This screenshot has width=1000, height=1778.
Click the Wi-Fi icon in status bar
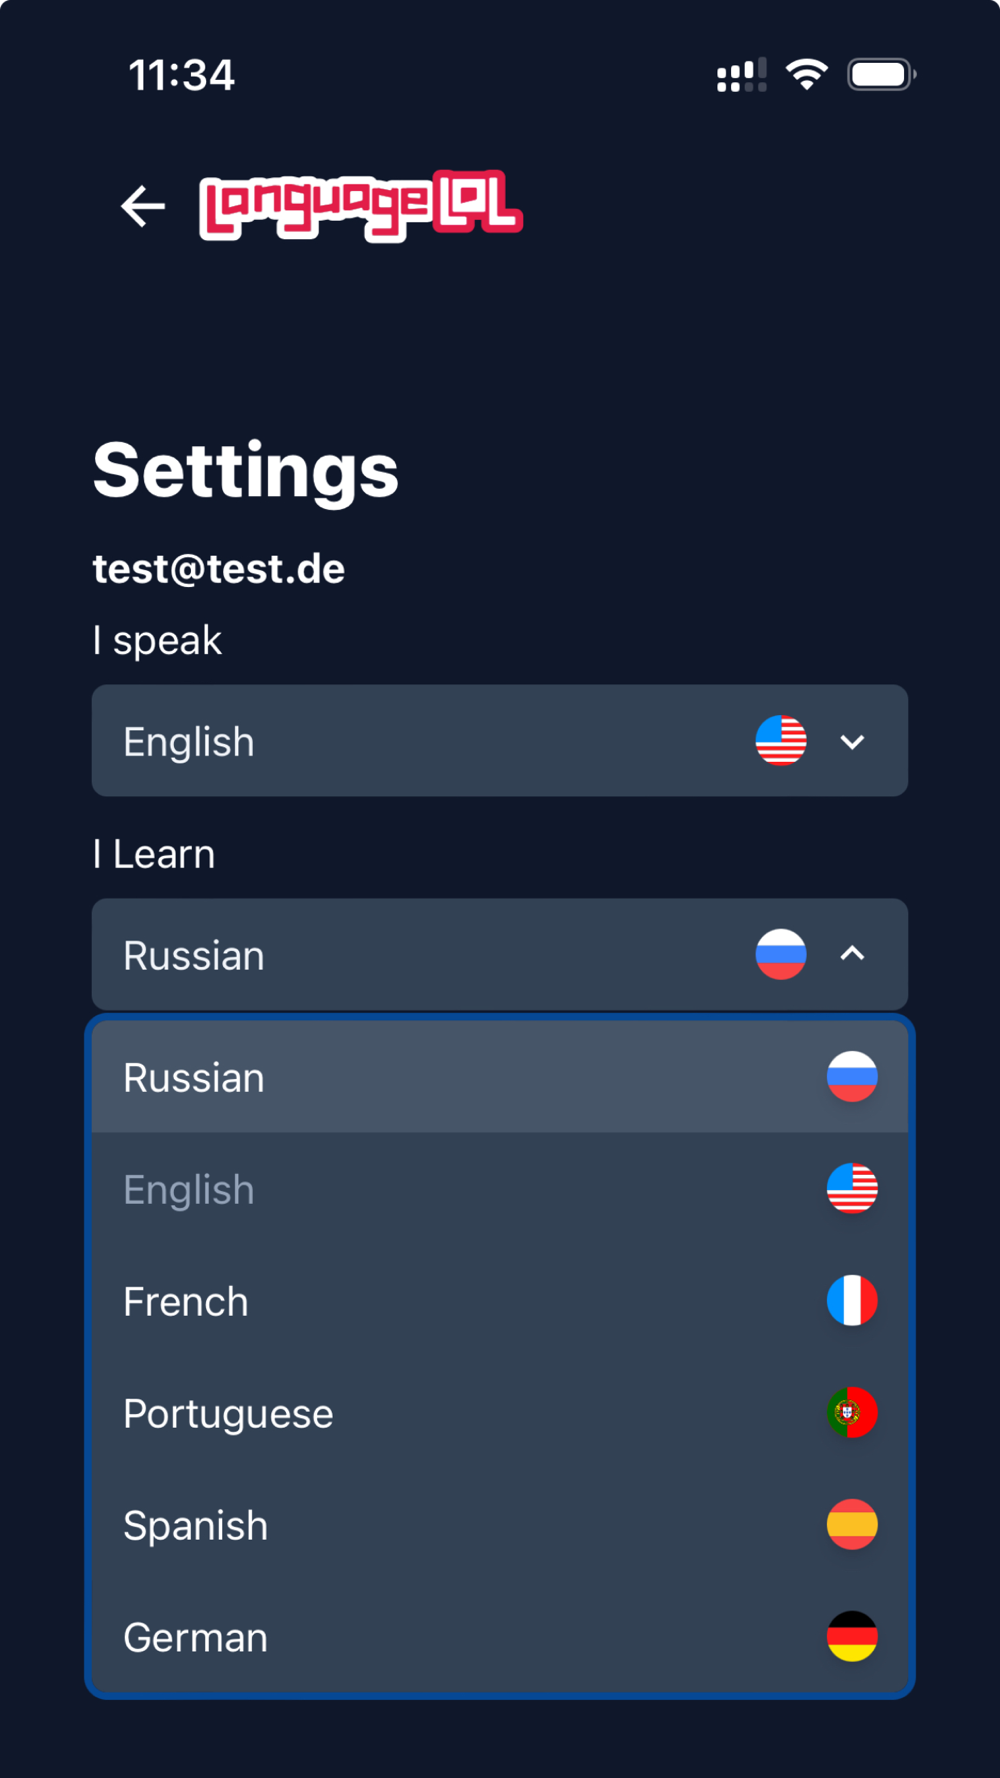pyautogui.click(x=806, y=75)
